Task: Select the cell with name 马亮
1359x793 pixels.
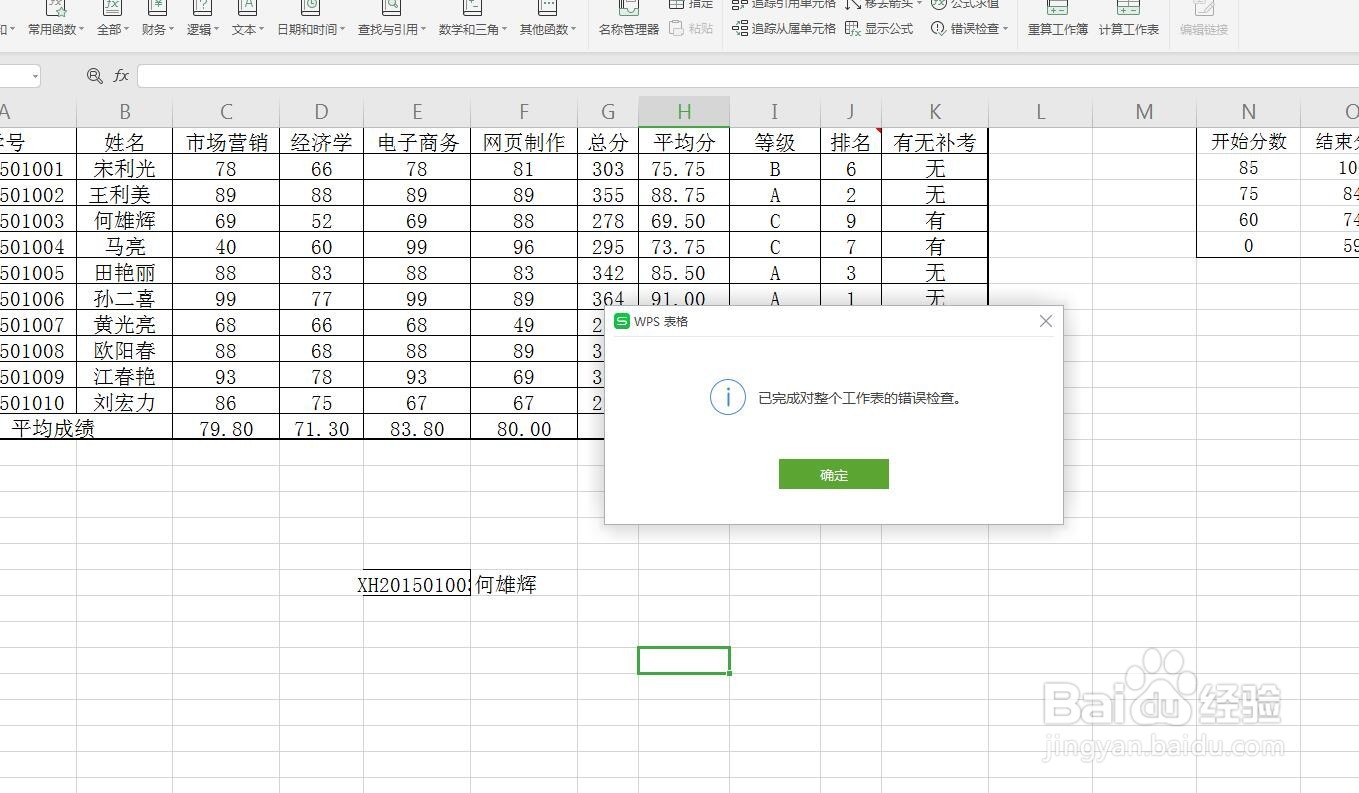Action: pyautogui.click(x=124, y=247)
